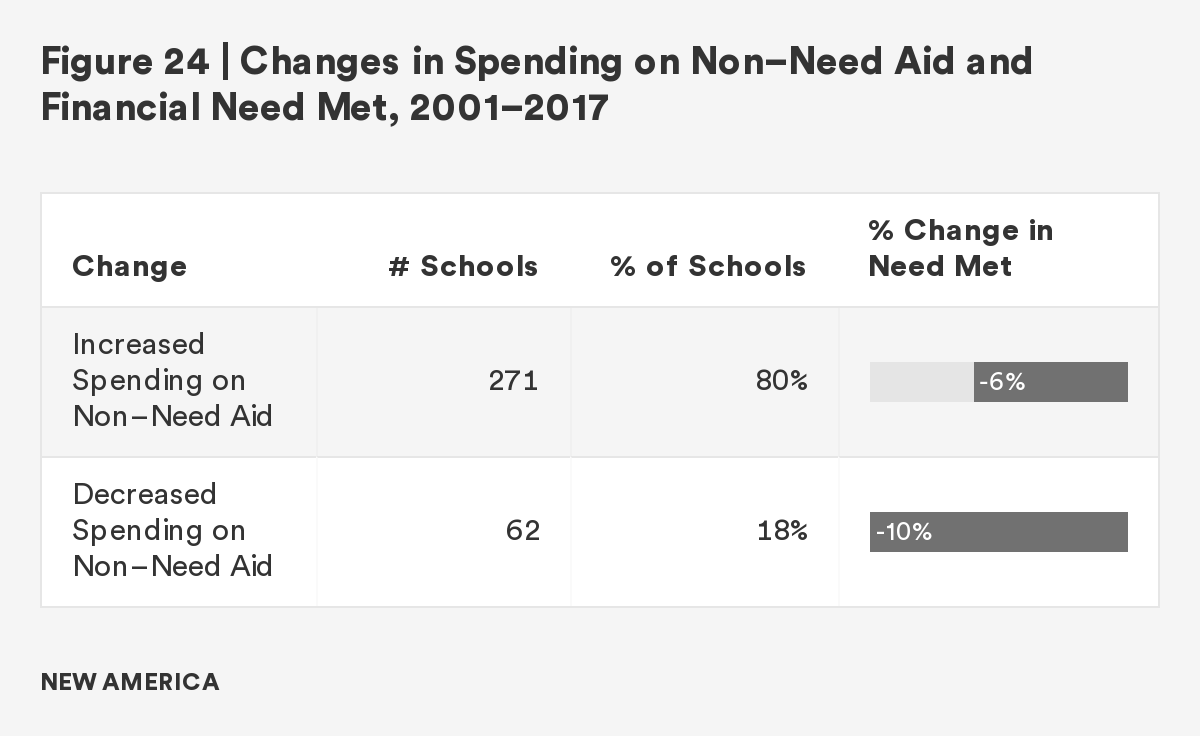Select the "-6%" bar value label
Screen dimensions: 1200x736
tap(1002, 382)
